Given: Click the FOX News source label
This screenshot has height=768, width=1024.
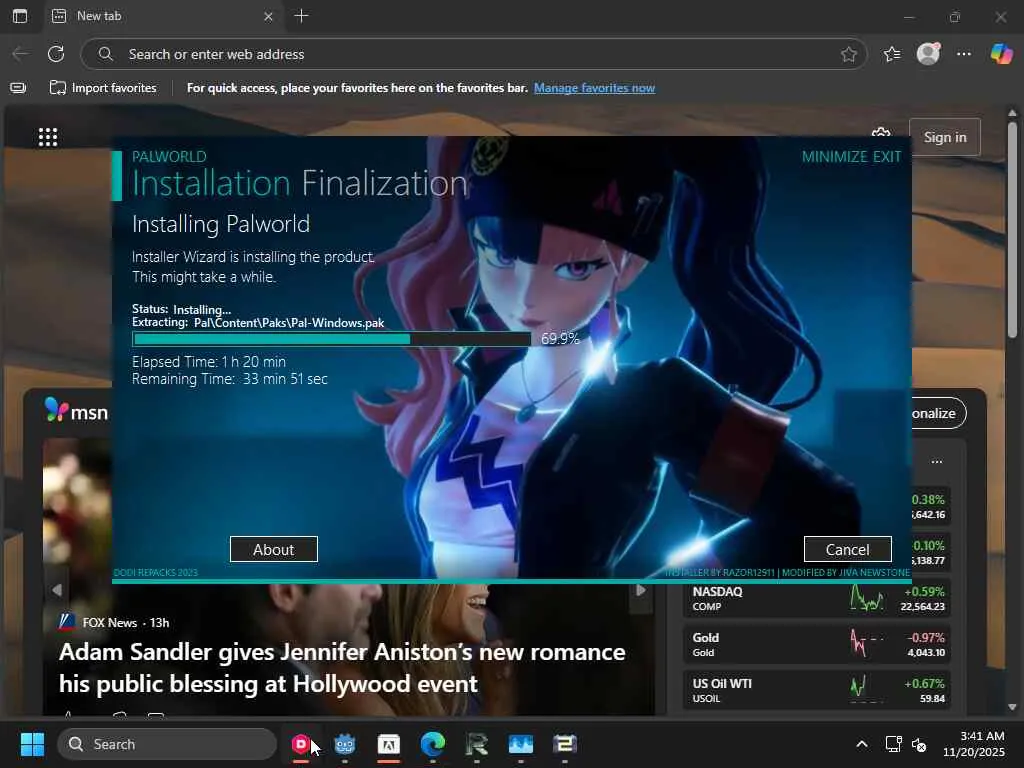Looking at the screenshot, I should click(109, 622).
